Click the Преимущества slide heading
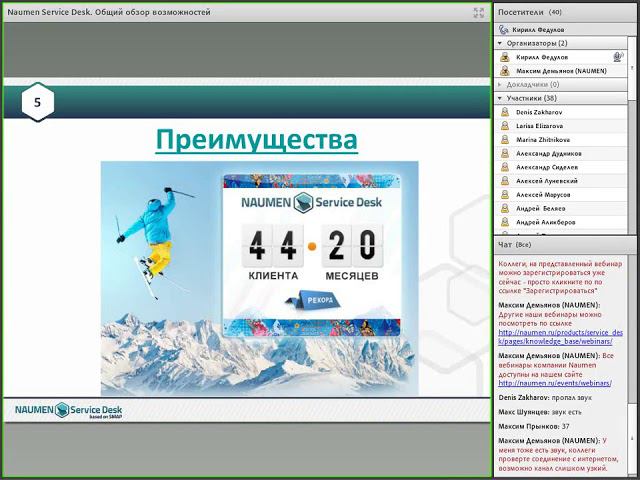The image size is (640, 480). [x=257, y=140]
